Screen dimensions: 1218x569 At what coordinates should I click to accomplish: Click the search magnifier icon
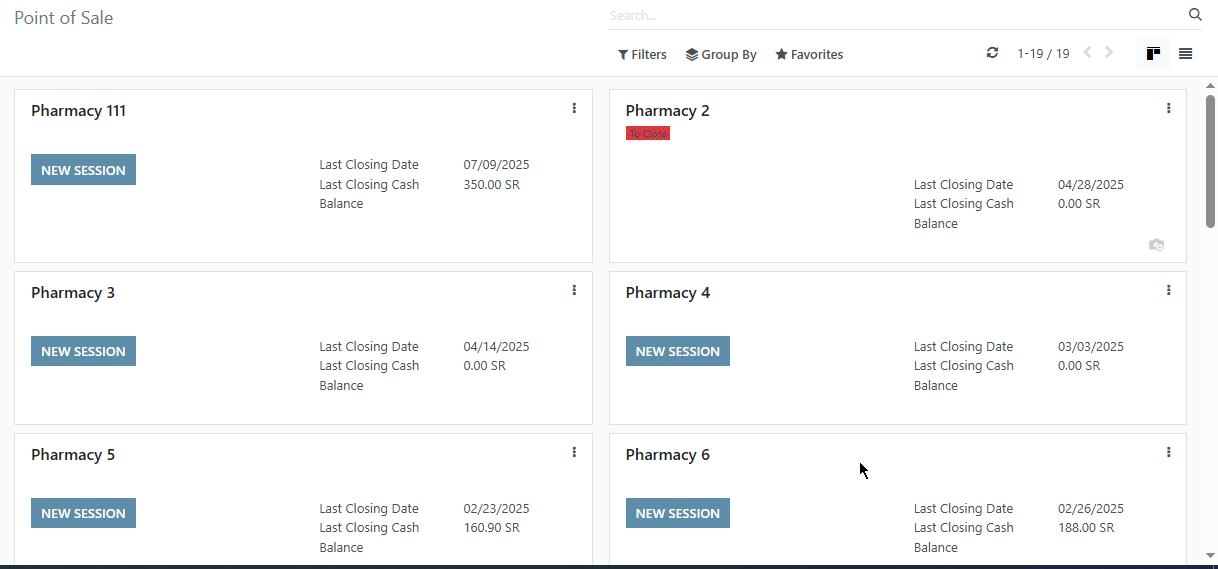click(x=1194, y=15)
